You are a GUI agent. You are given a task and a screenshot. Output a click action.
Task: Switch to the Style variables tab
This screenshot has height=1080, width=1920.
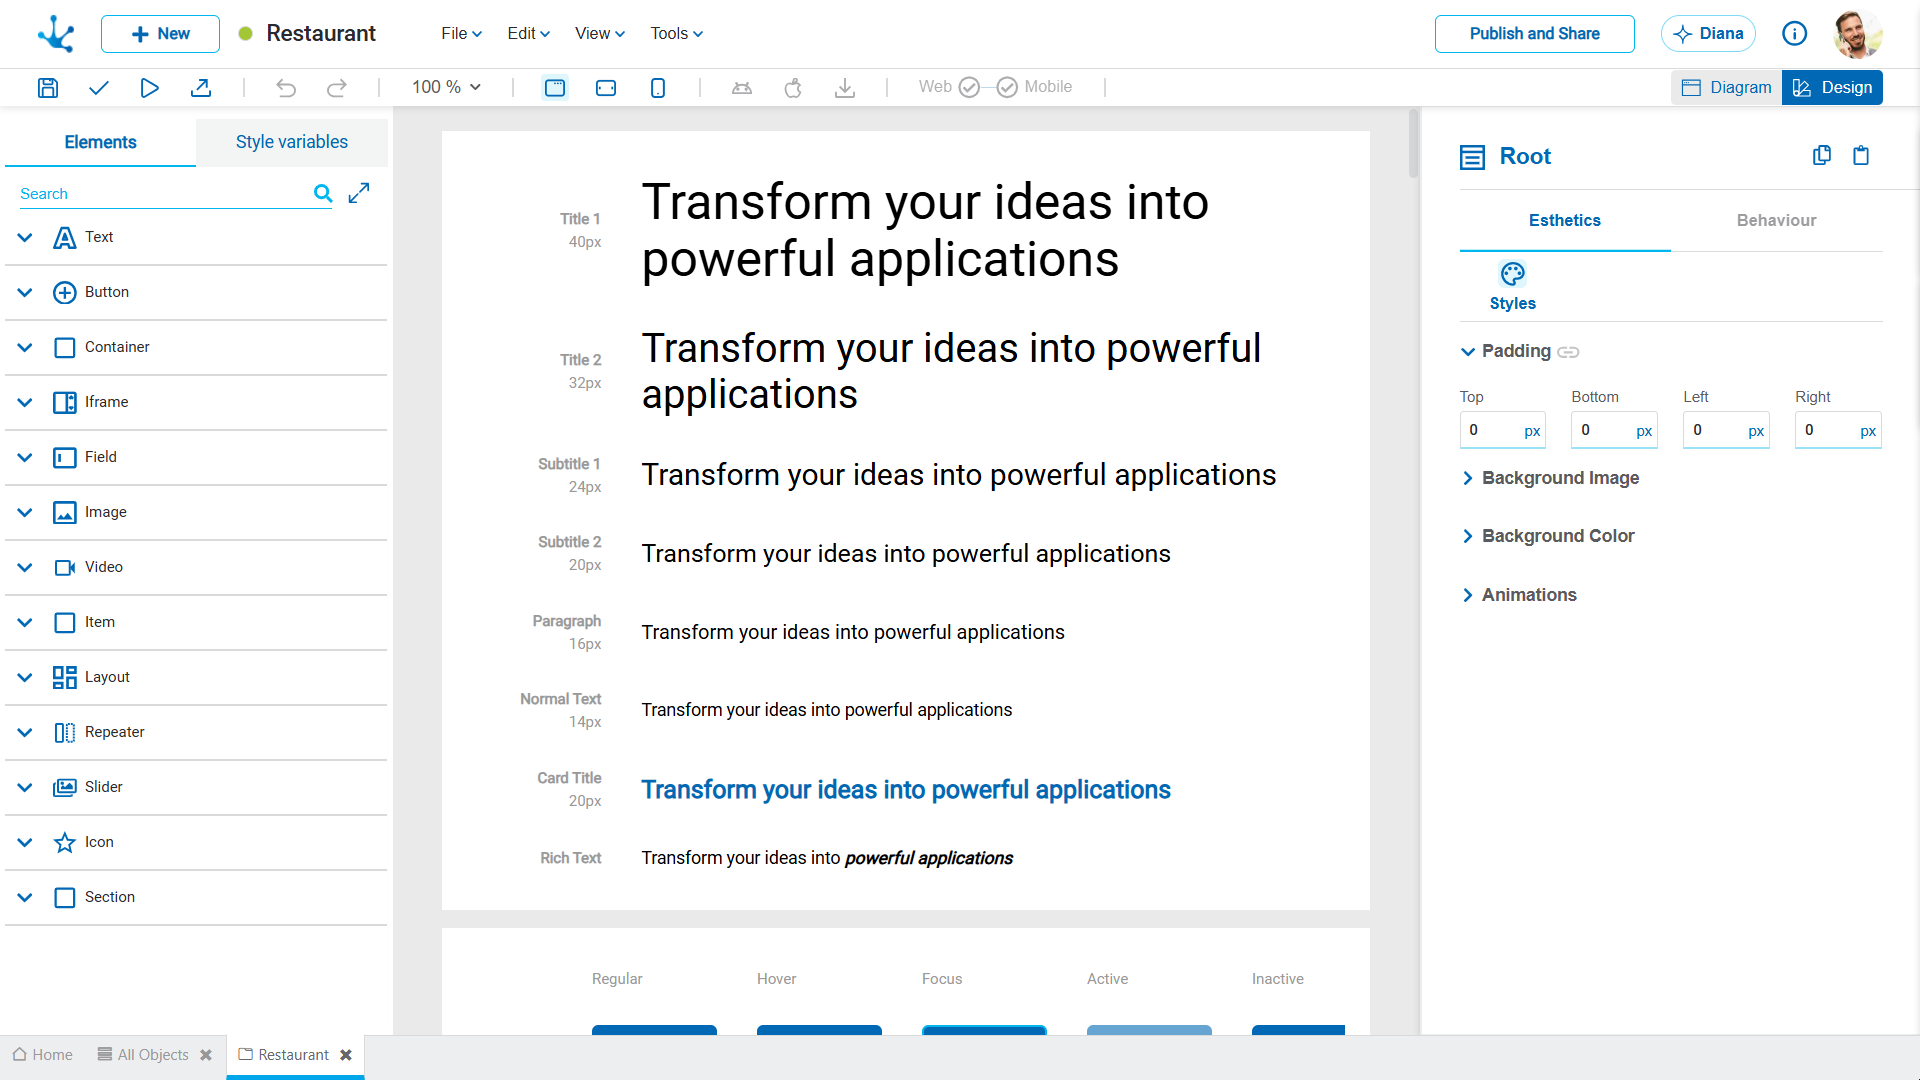tap(292, 142)
